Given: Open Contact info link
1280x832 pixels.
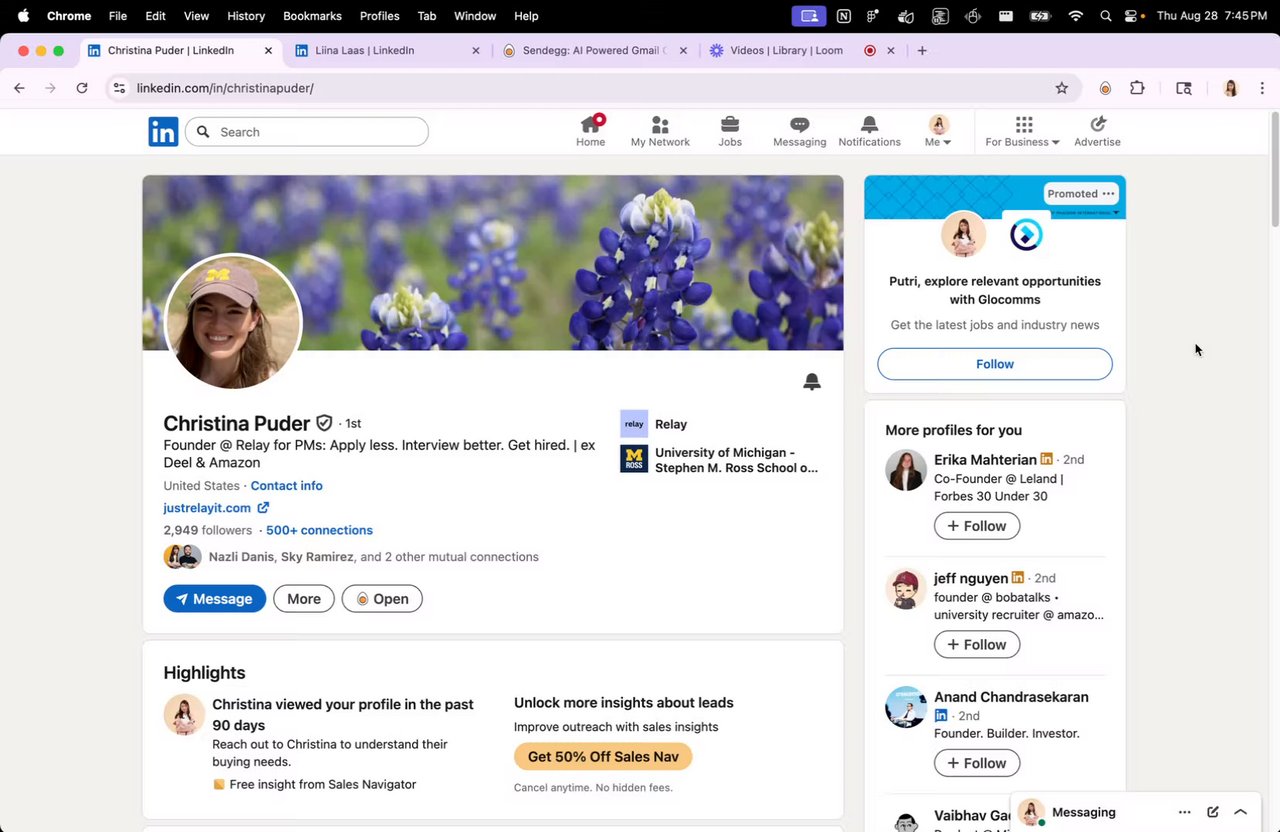Looking at the screenshot, I should pos(286,486).
